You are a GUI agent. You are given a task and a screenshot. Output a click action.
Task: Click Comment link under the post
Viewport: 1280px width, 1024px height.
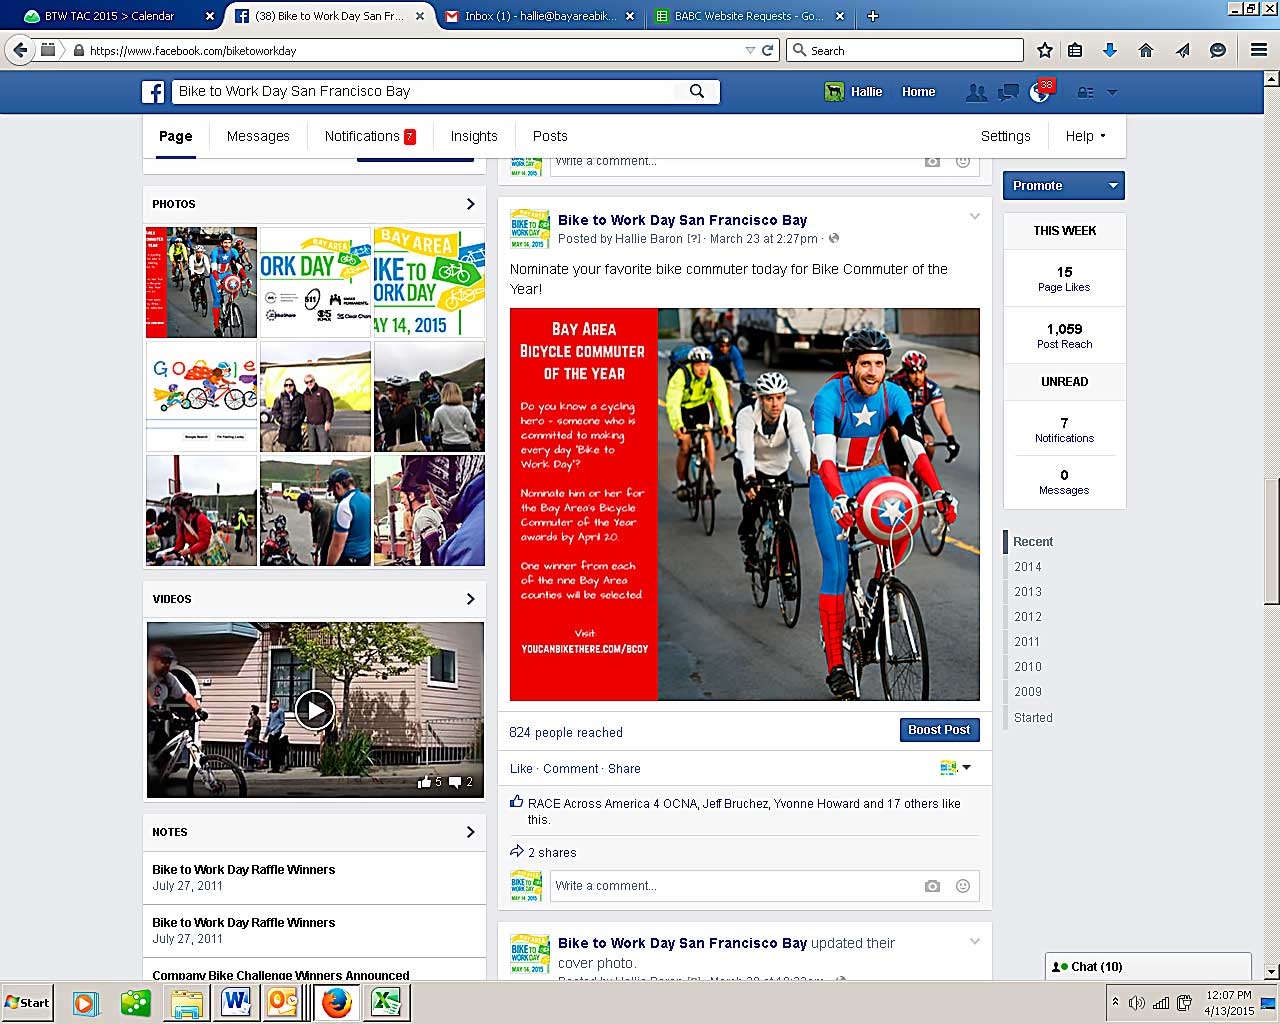pyautogui.click(x=571, y=769)
